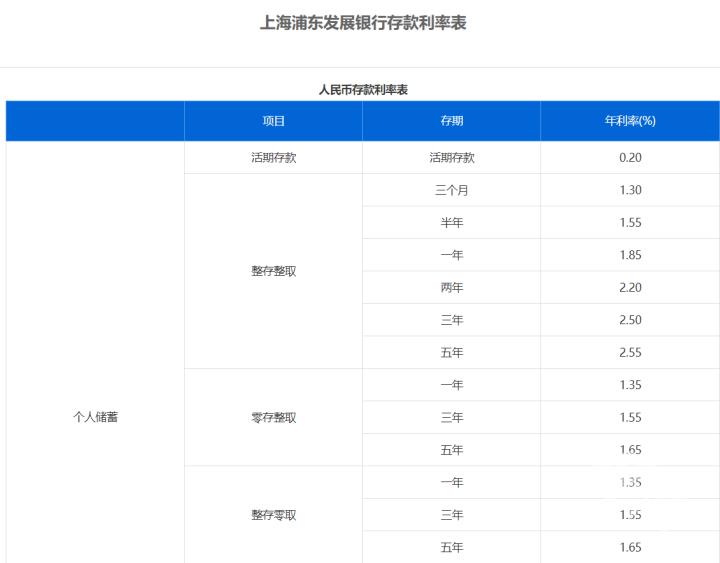Click the 项目 column header

point(273,121)
